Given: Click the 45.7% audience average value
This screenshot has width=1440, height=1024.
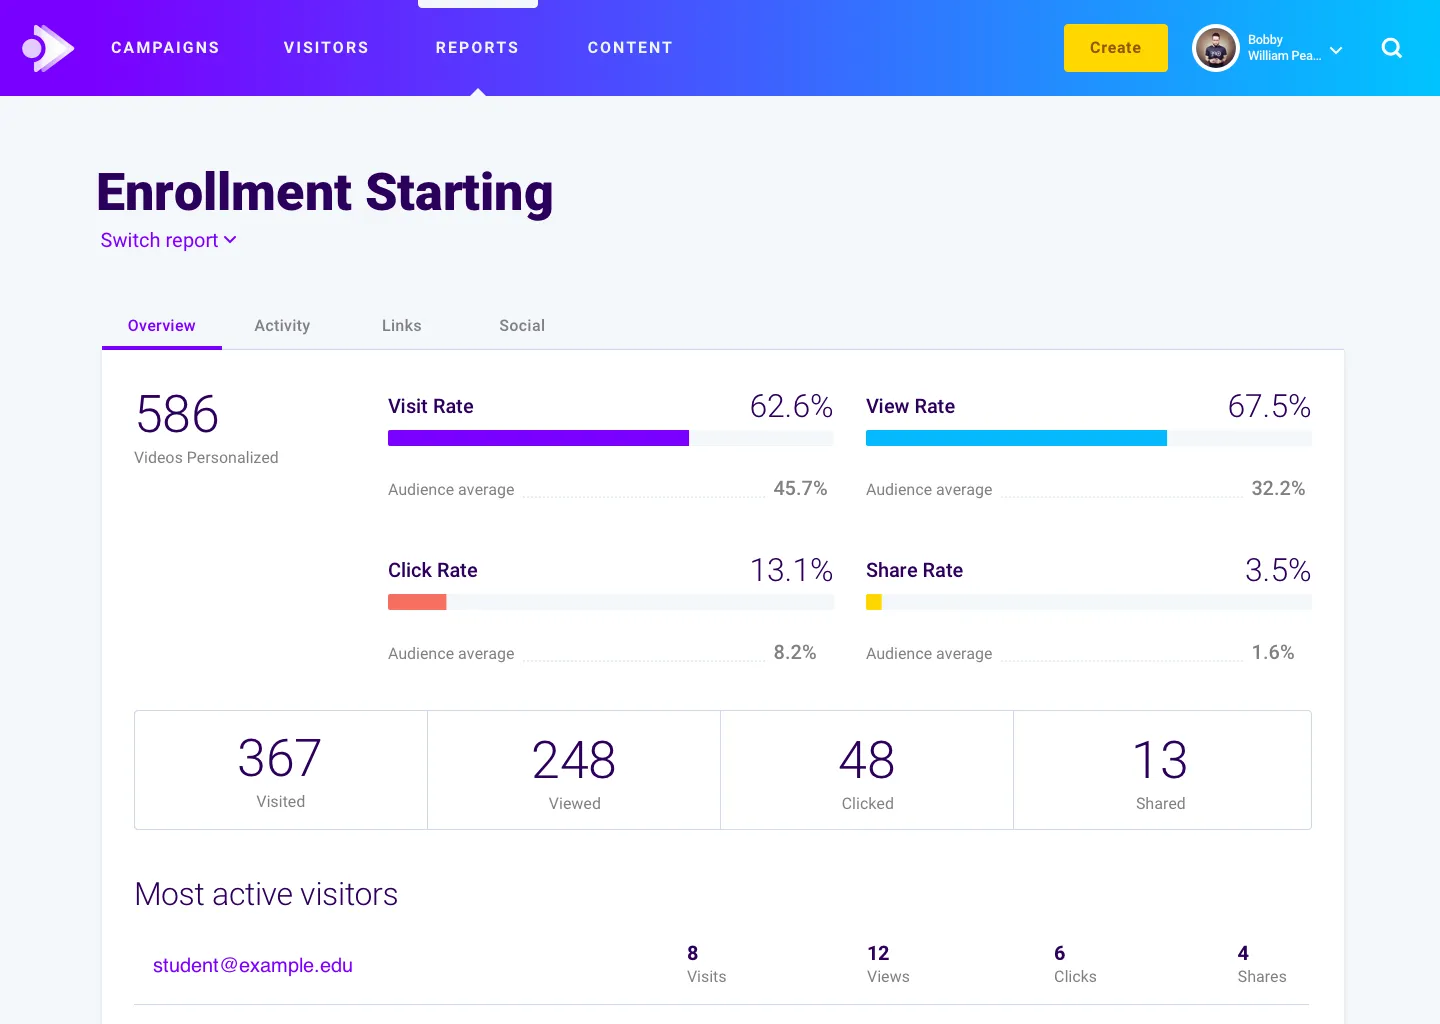Looking at the screenshot, I should pos(800,488).
